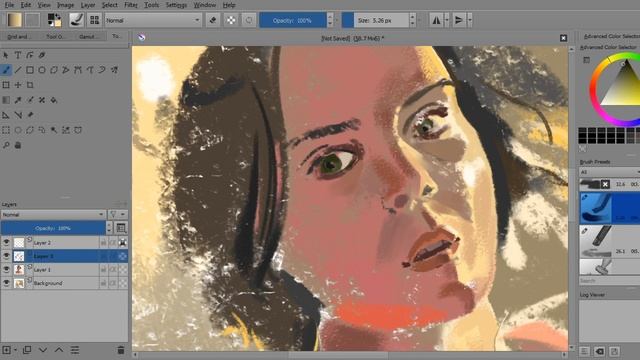Viewport: 640px width, 360px height.
Task: Pick the Ellipse shape tool
Action: pos(42,70)
